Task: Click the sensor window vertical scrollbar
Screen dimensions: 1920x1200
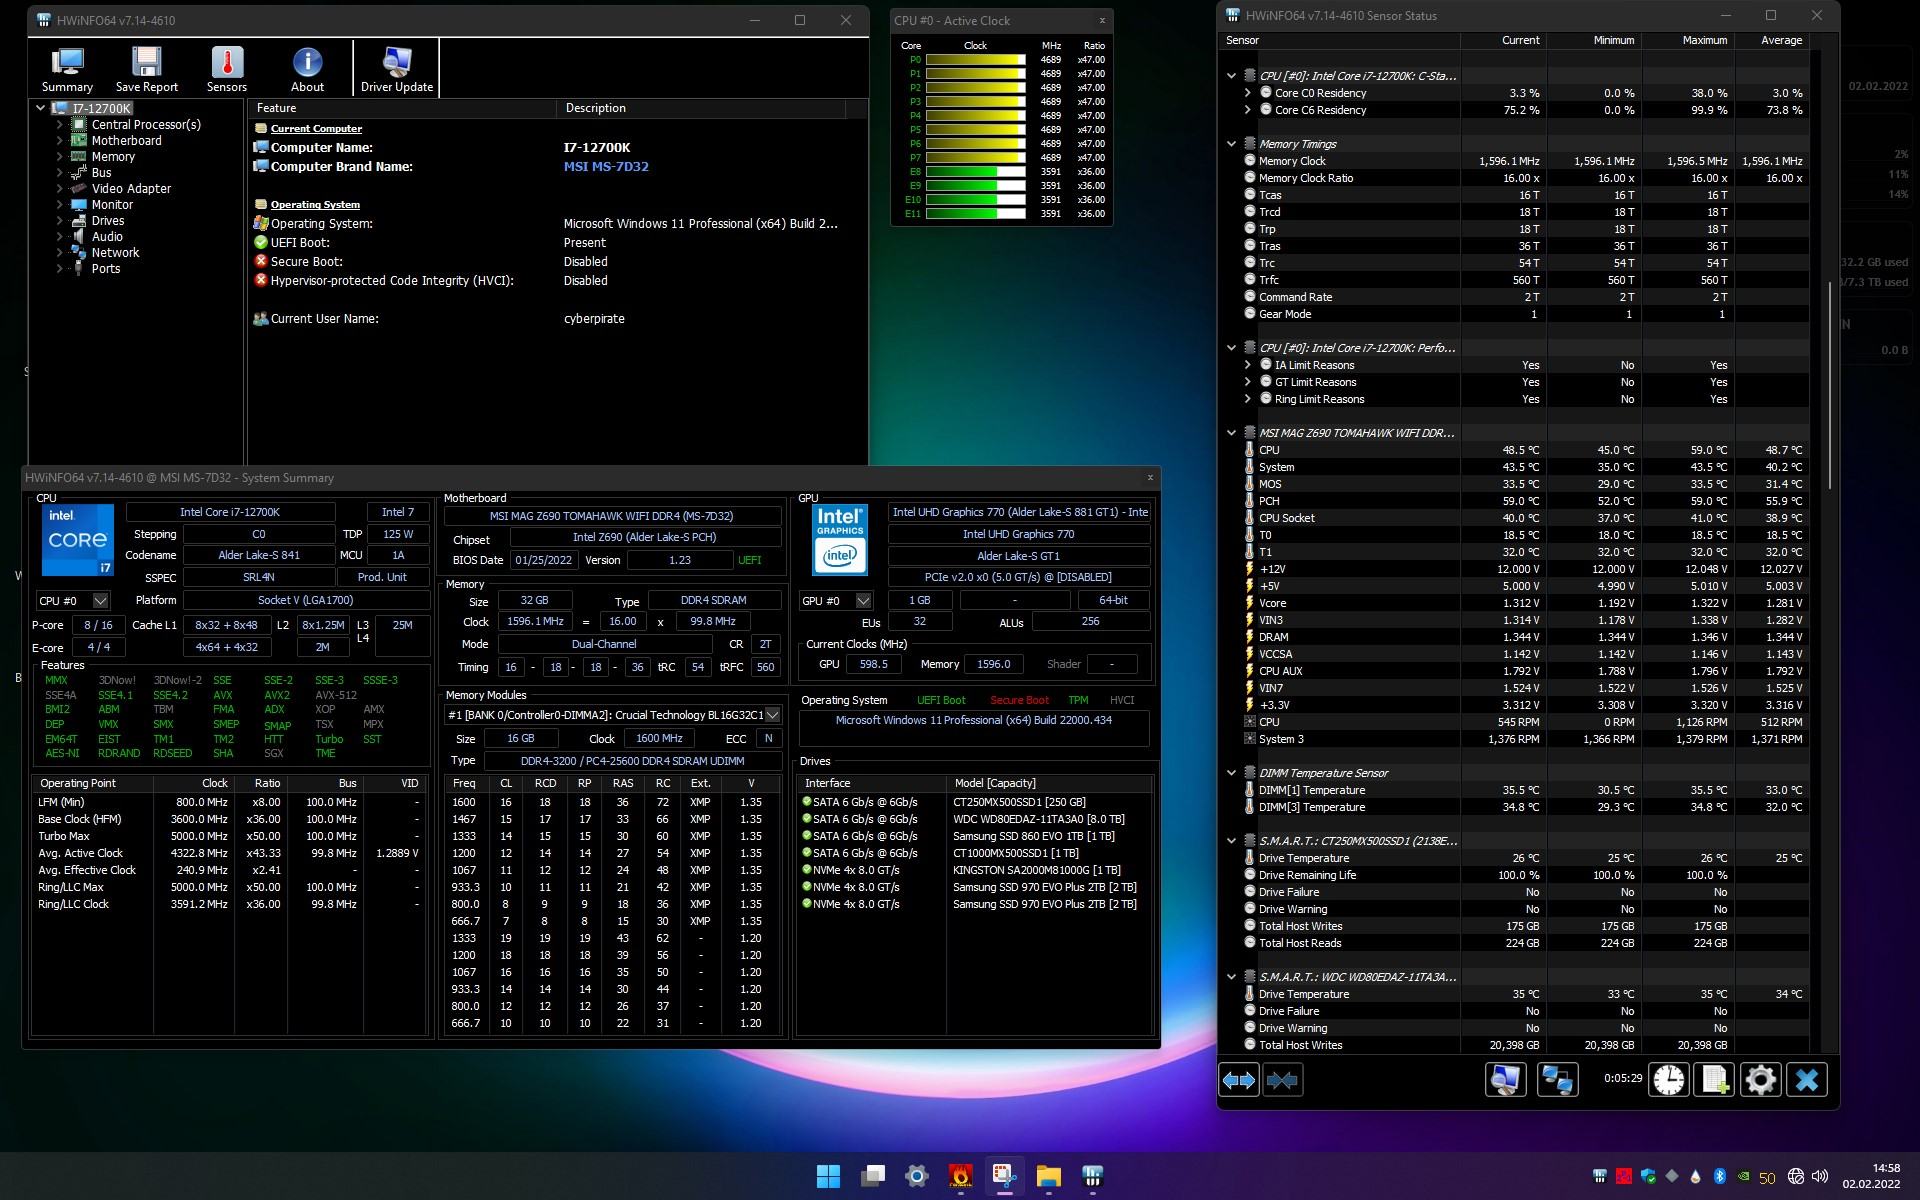Action: point(1831,385)
